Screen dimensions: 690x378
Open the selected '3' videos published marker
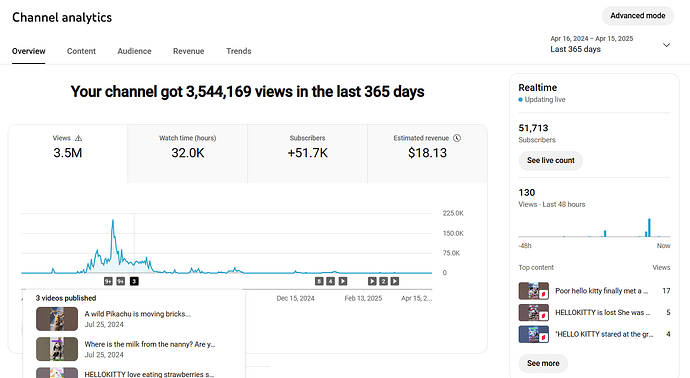[x=134, y=281]
